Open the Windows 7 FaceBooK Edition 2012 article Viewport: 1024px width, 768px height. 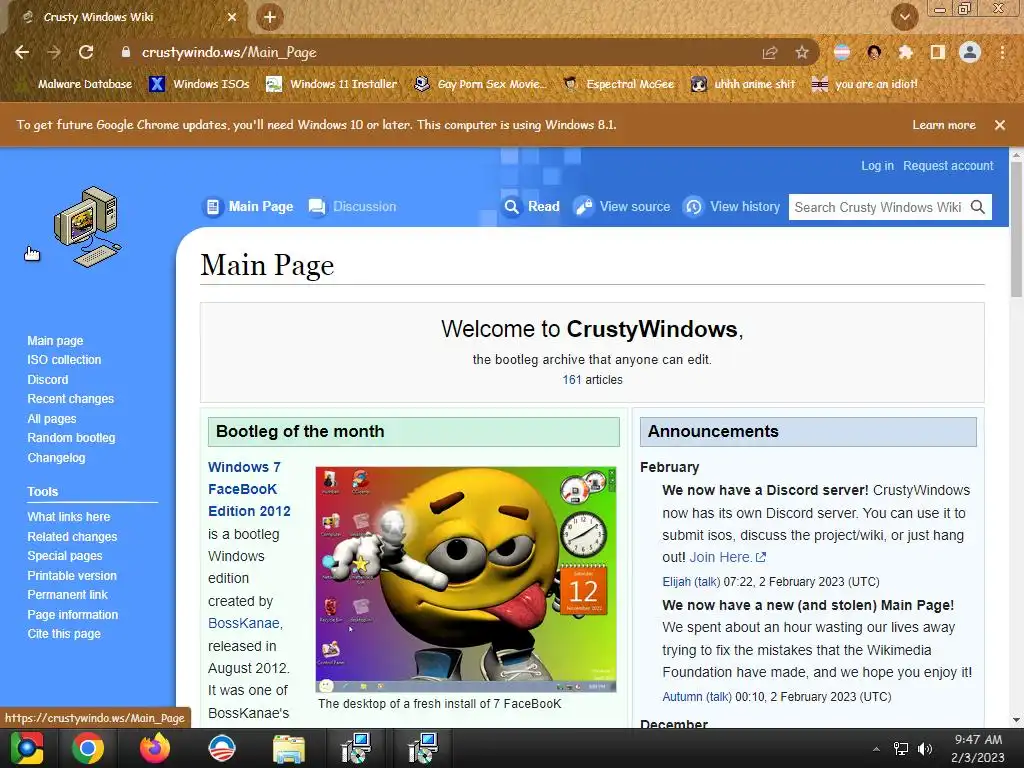tap(249, 489)
